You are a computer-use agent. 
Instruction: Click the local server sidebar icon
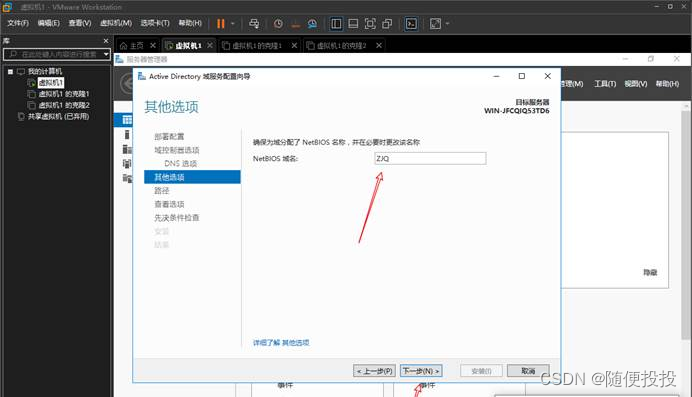pos(127,135)
